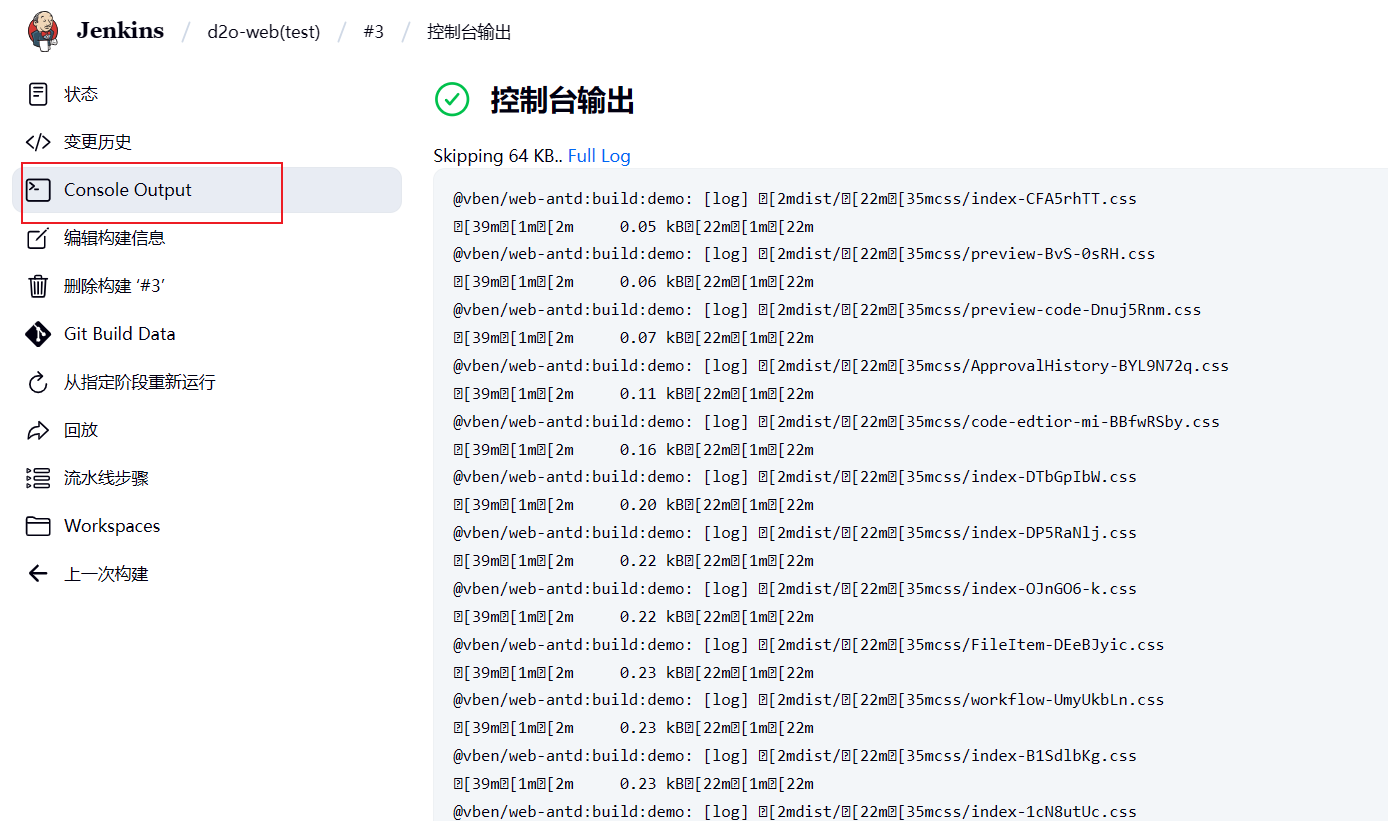Click the code brackets change history icon
The image size is (1388, 821).
coord(38,142)
